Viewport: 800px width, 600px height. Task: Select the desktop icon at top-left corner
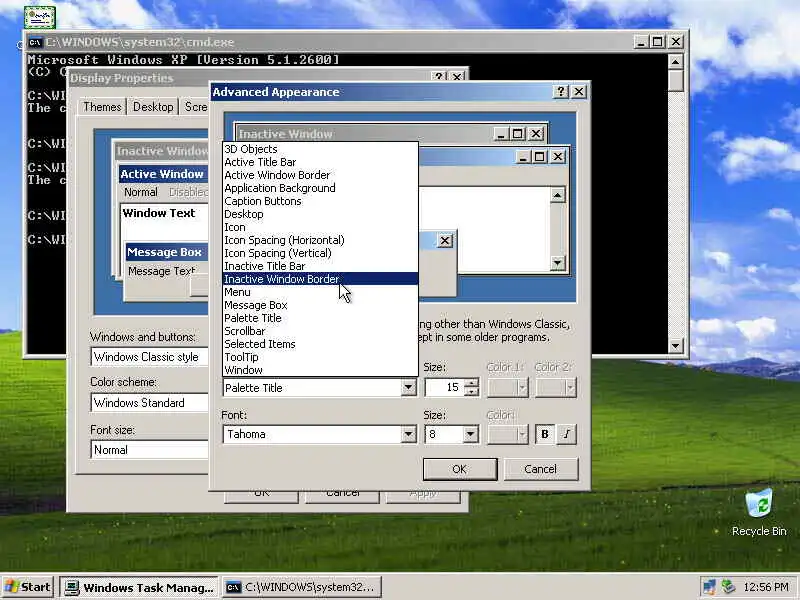point(39,17)
